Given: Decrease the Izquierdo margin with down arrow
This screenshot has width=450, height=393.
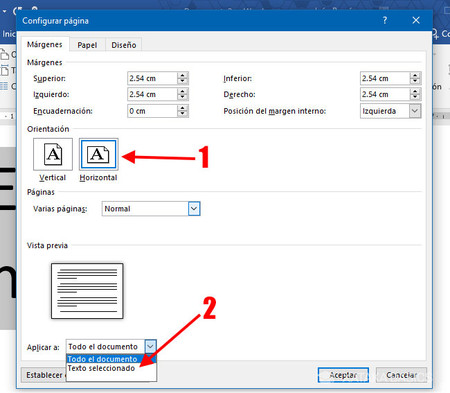Looking at the screenshot, I should point(183,97).
